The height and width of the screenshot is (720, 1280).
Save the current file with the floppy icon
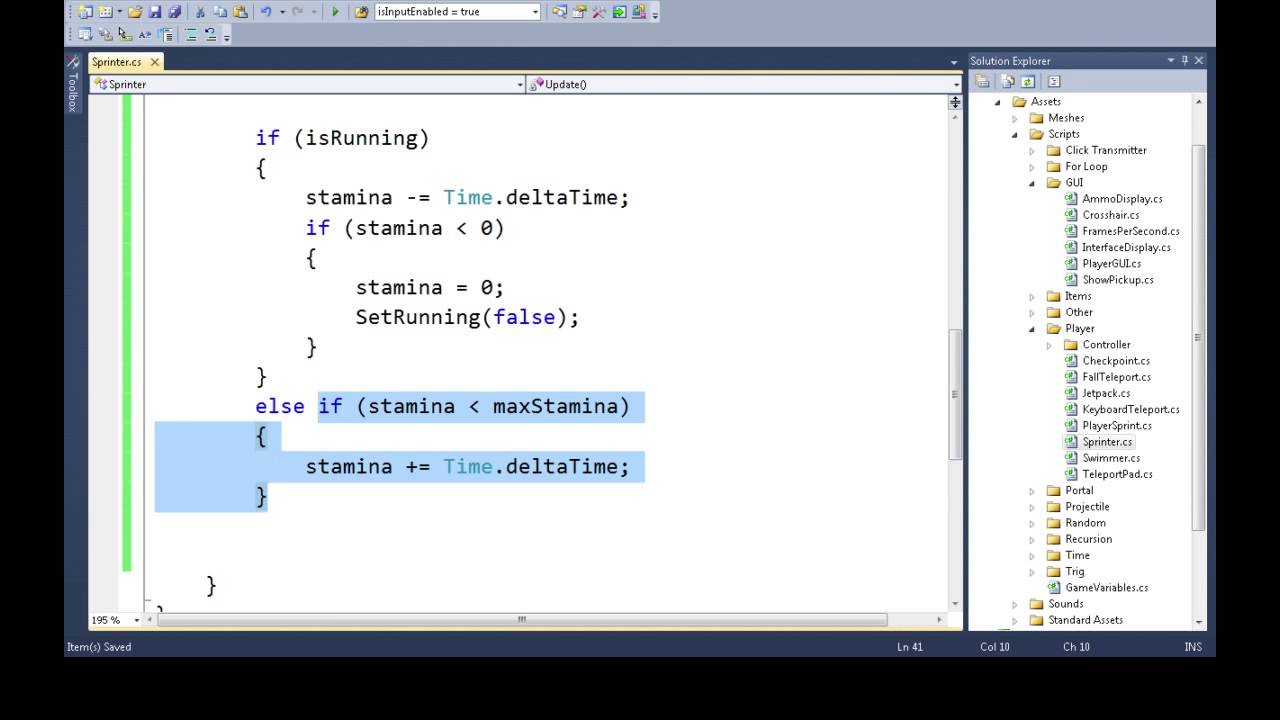(155, 12)
